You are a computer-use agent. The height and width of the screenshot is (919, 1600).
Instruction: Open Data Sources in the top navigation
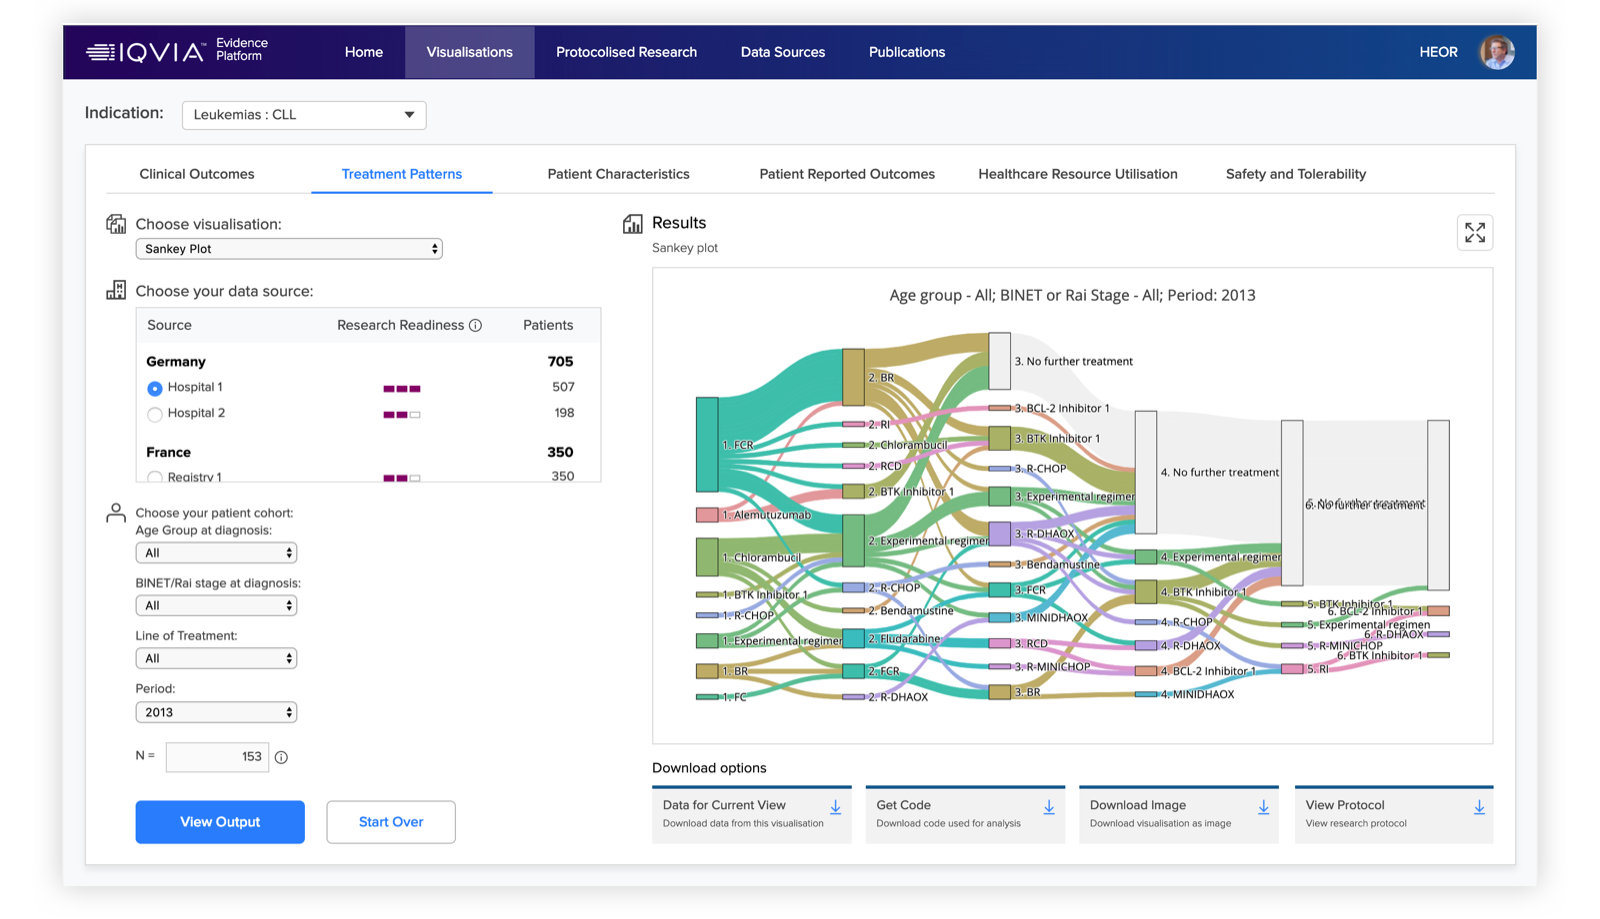[782, 52]
